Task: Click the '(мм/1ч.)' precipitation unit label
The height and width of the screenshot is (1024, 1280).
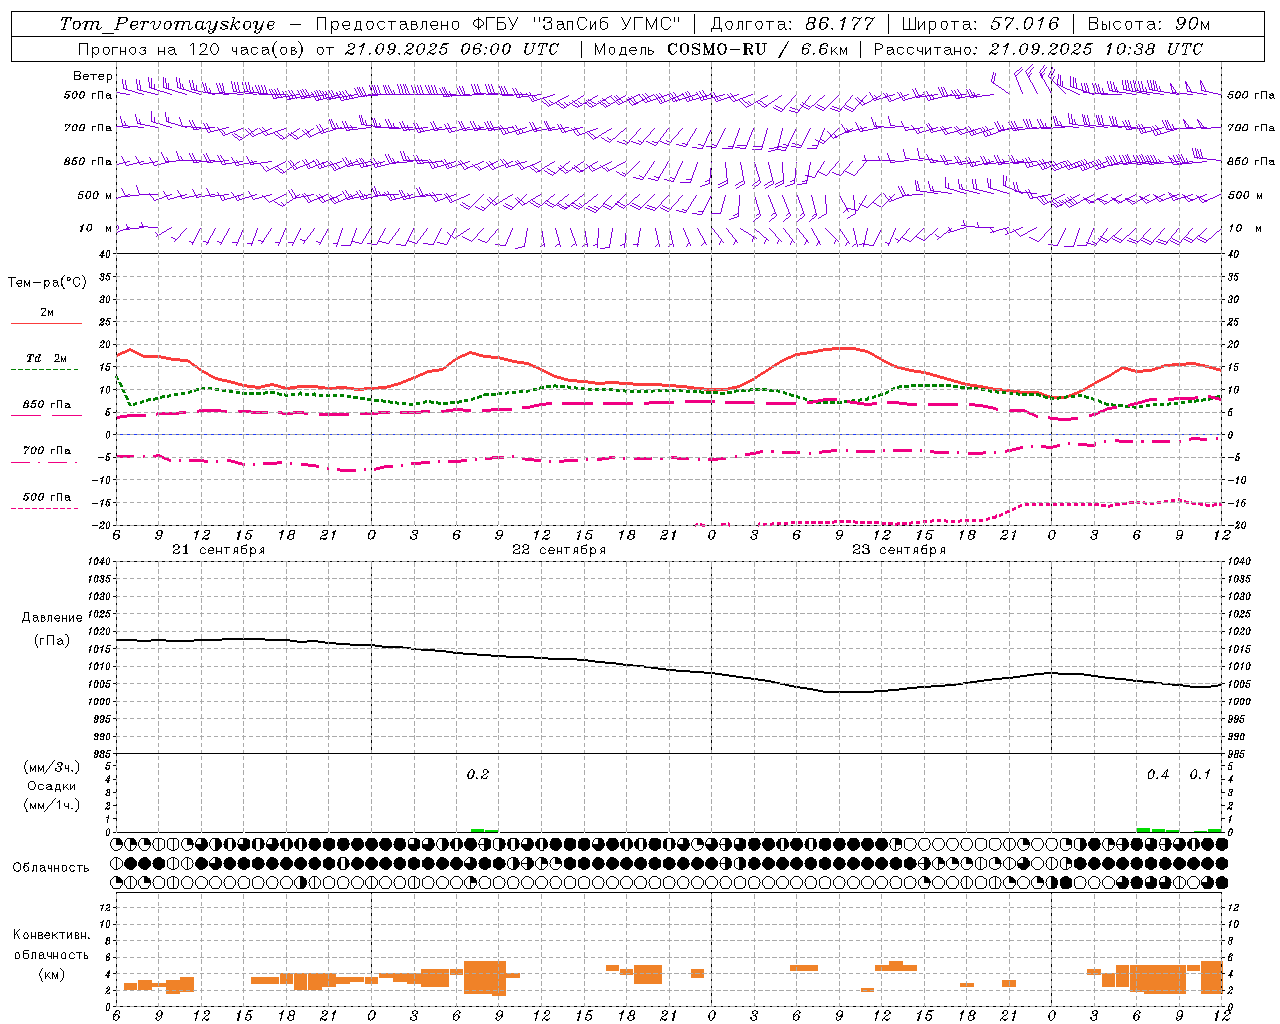Action: tap(52, 805)
